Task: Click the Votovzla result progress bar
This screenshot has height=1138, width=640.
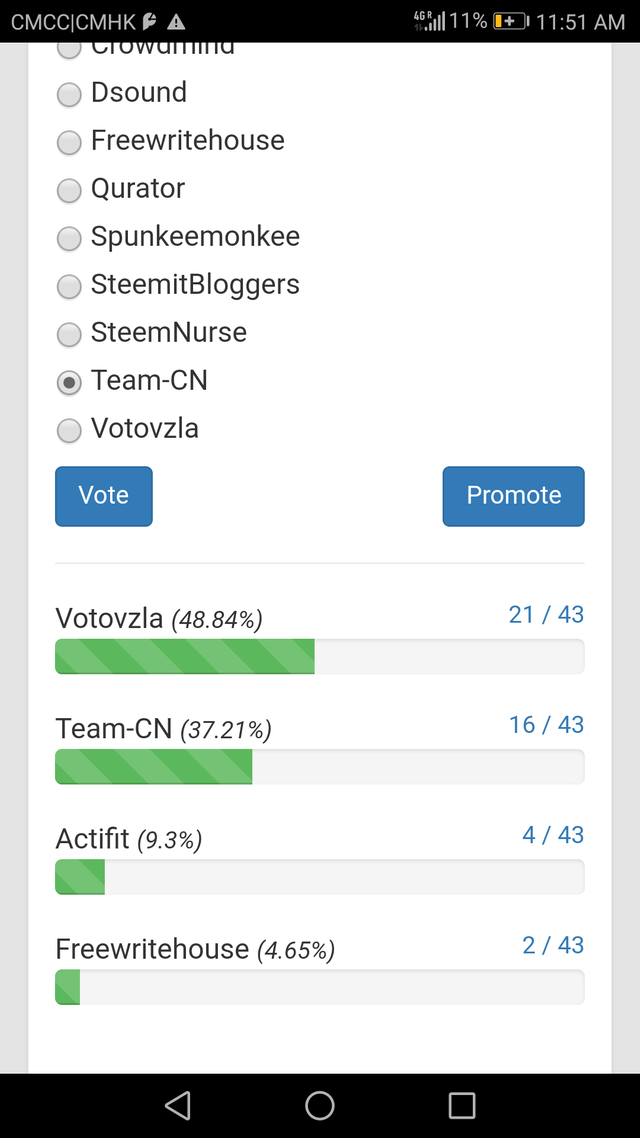Action: (319, 657)
